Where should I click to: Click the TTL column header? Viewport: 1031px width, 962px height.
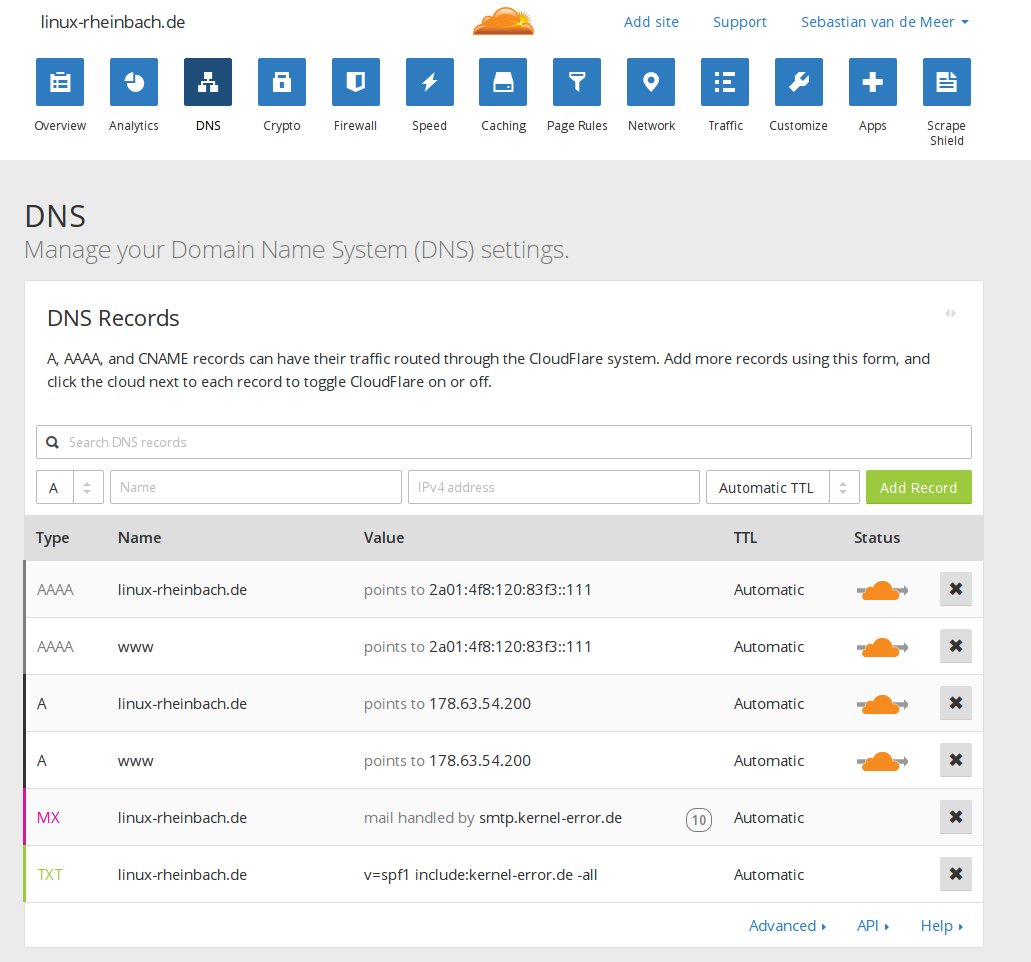(x=745, y=538)
